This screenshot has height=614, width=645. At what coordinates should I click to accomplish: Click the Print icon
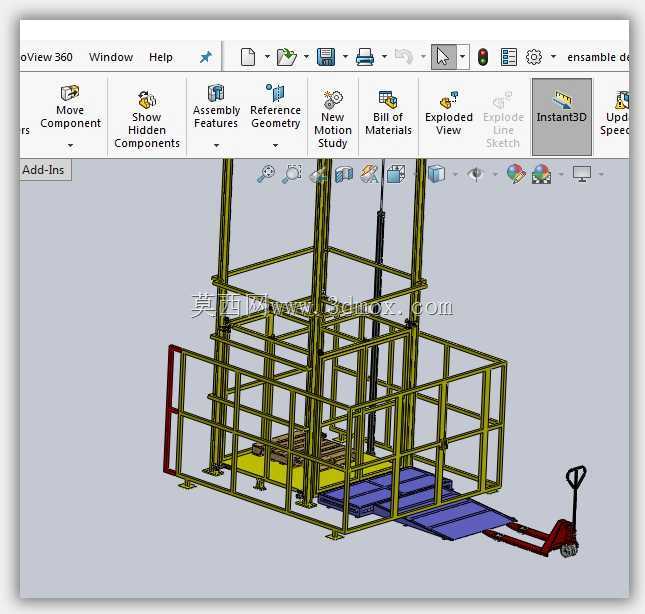pos(365,57)
